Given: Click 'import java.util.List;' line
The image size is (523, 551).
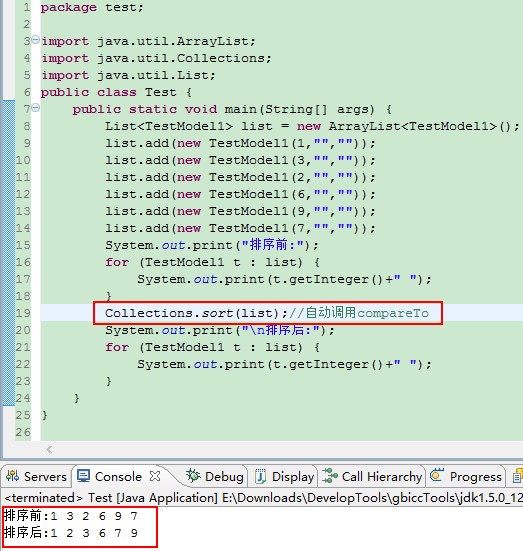Looking at the screenshot, I should [128, 75].
